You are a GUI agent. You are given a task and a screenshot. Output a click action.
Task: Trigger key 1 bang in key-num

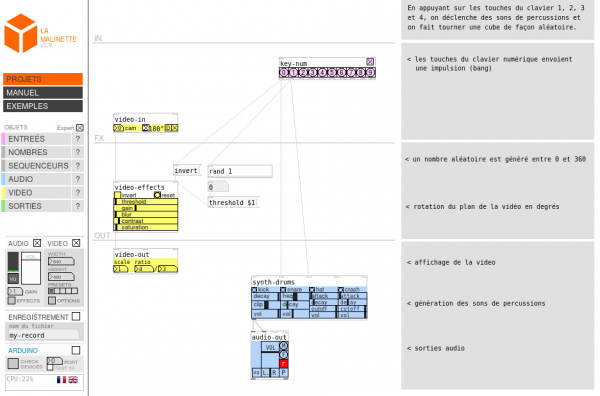(293, 72)
